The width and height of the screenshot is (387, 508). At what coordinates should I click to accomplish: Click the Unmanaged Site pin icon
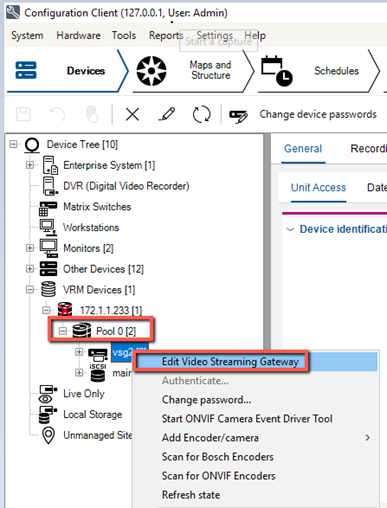coord(49,435)
